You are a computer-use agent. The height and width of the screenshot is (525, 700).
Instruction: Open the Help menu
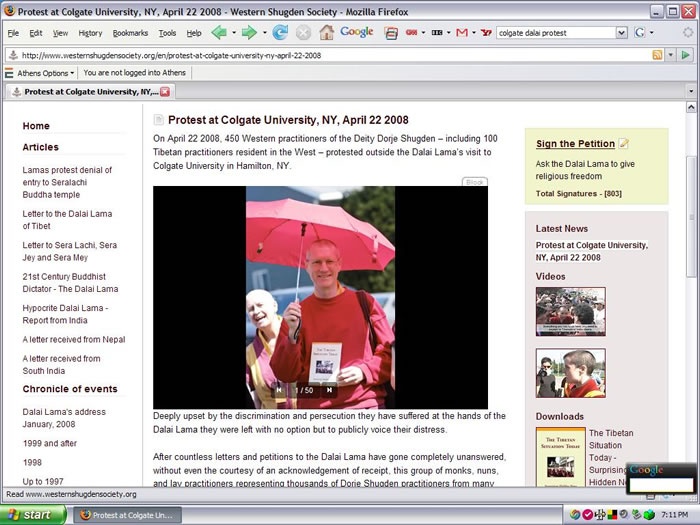point(194,33)
